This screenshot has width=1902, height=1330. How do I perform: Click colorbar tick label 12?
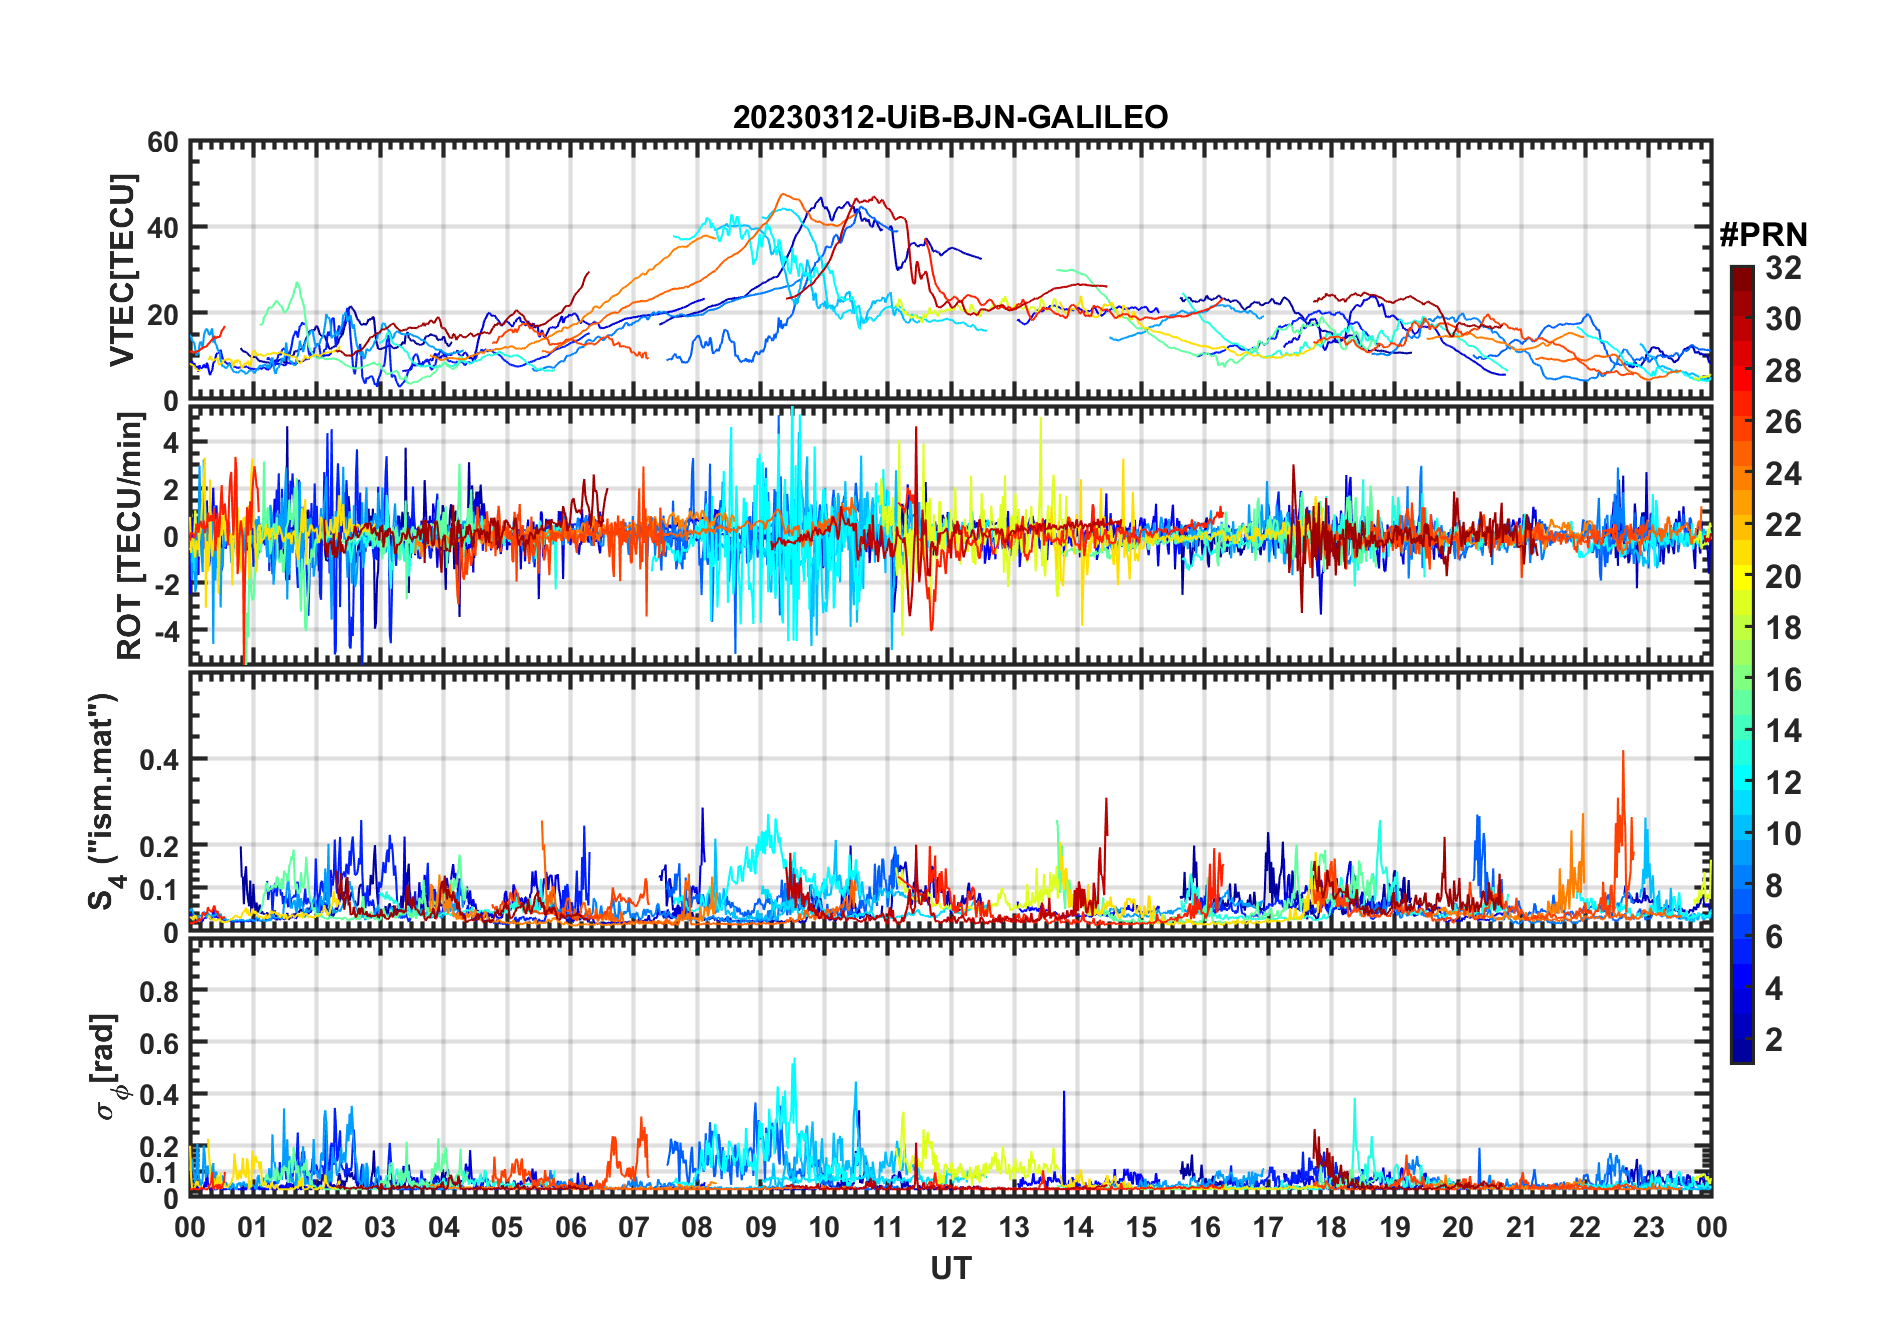(1783, 783)
